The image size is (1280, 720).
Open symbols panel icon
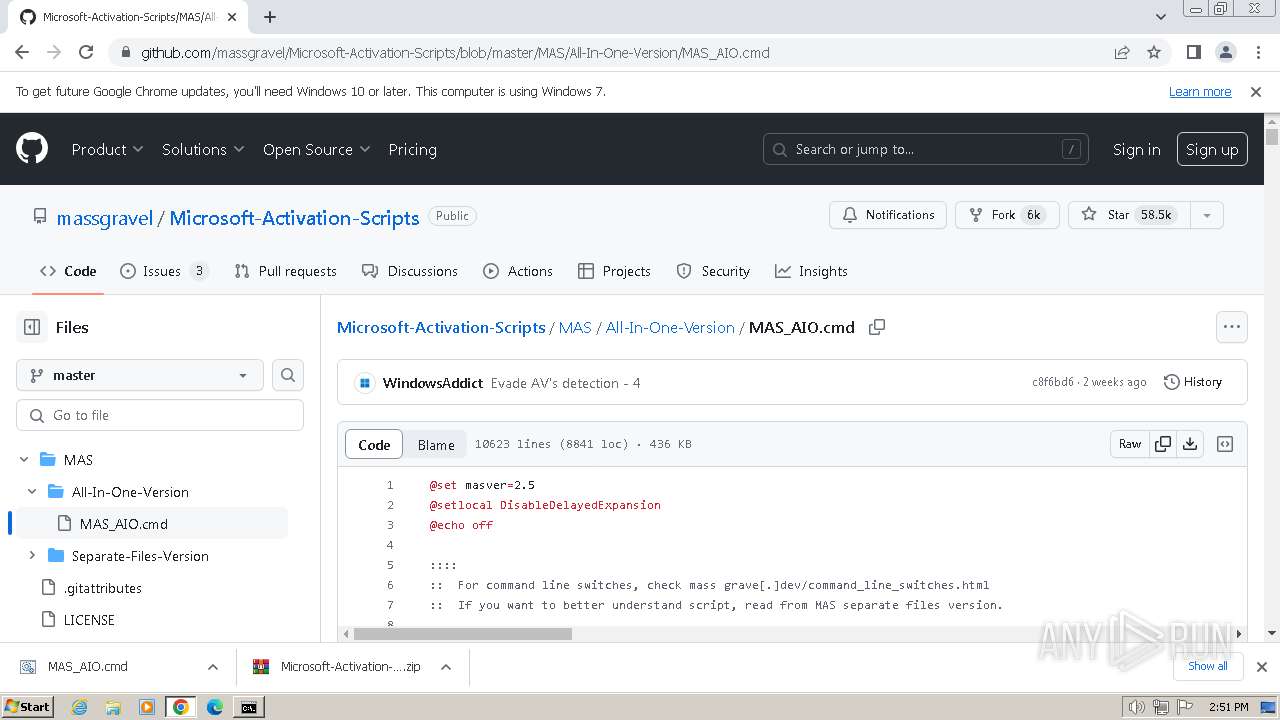coord(1225,444)
